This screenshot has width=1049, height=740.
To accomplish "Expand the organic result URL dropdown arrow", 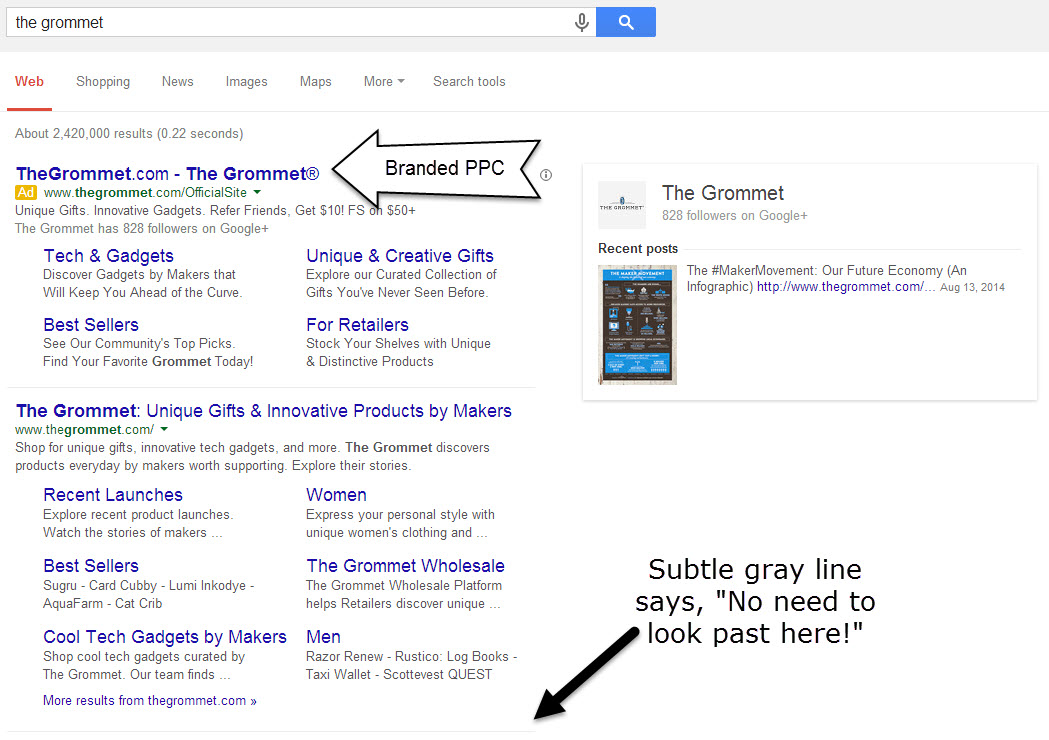I will pyautogui.click(x=165, y=430).
